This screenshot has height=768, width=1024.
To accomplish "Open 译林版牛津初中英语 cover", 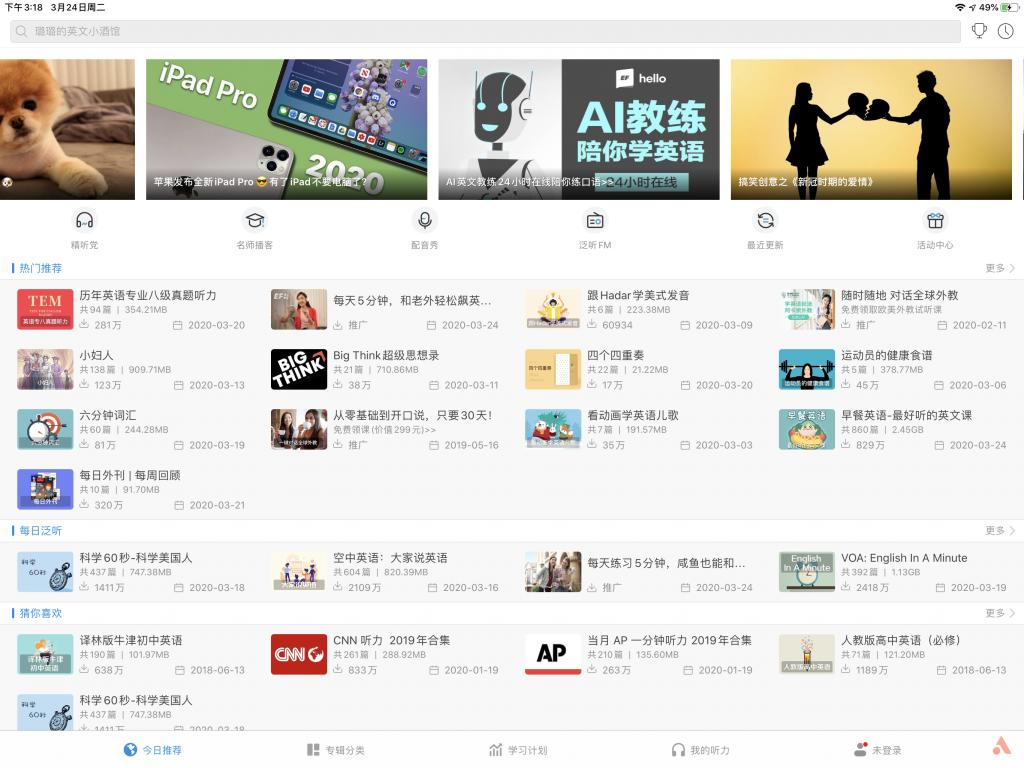I will (x=45, y=654).
